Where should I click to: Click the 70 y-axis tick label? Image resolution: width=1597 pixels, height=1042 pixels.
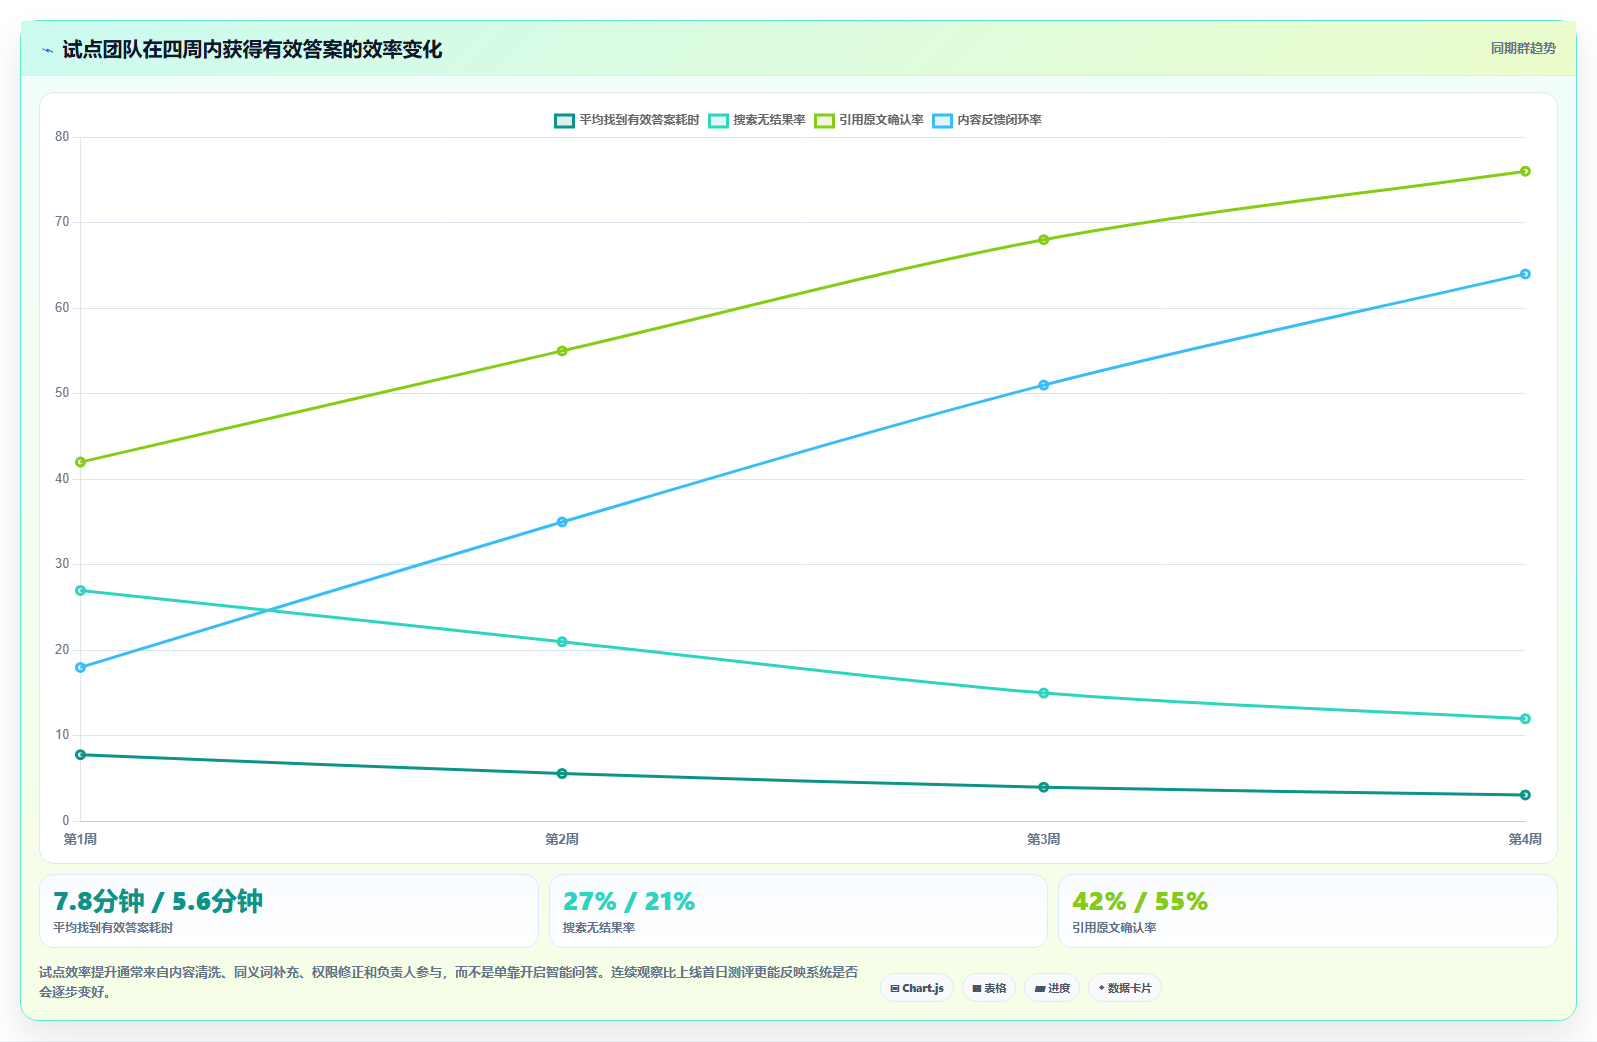pos(62,222)
